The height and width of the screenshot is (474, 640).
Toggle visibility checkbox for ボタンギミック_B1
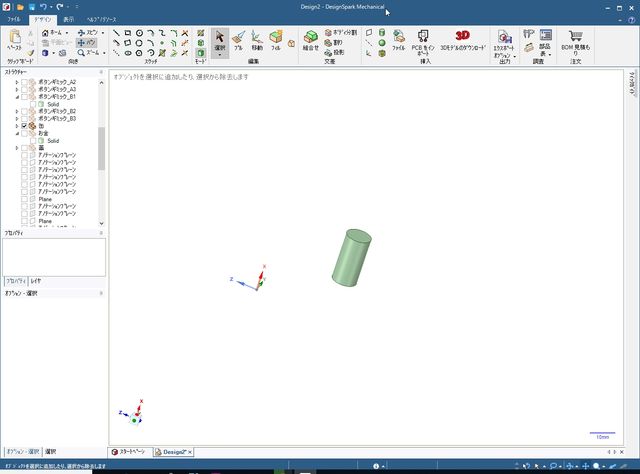click(x=24, y=97)
